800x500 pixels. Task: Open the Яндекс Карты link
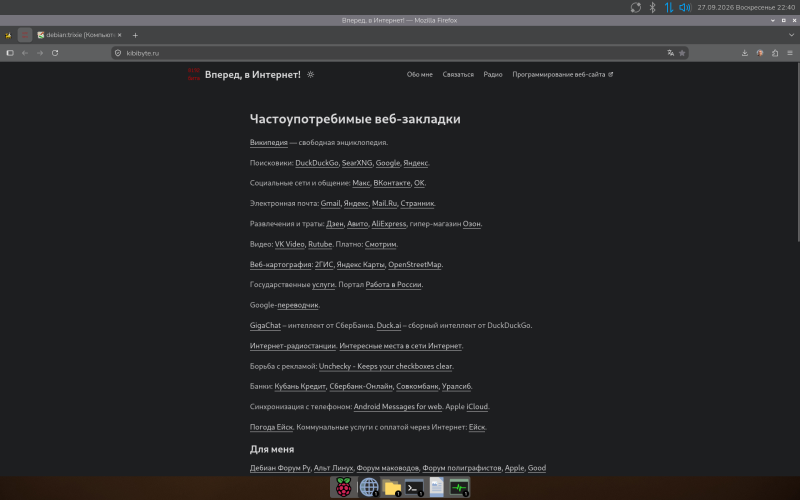coord(360,264)
